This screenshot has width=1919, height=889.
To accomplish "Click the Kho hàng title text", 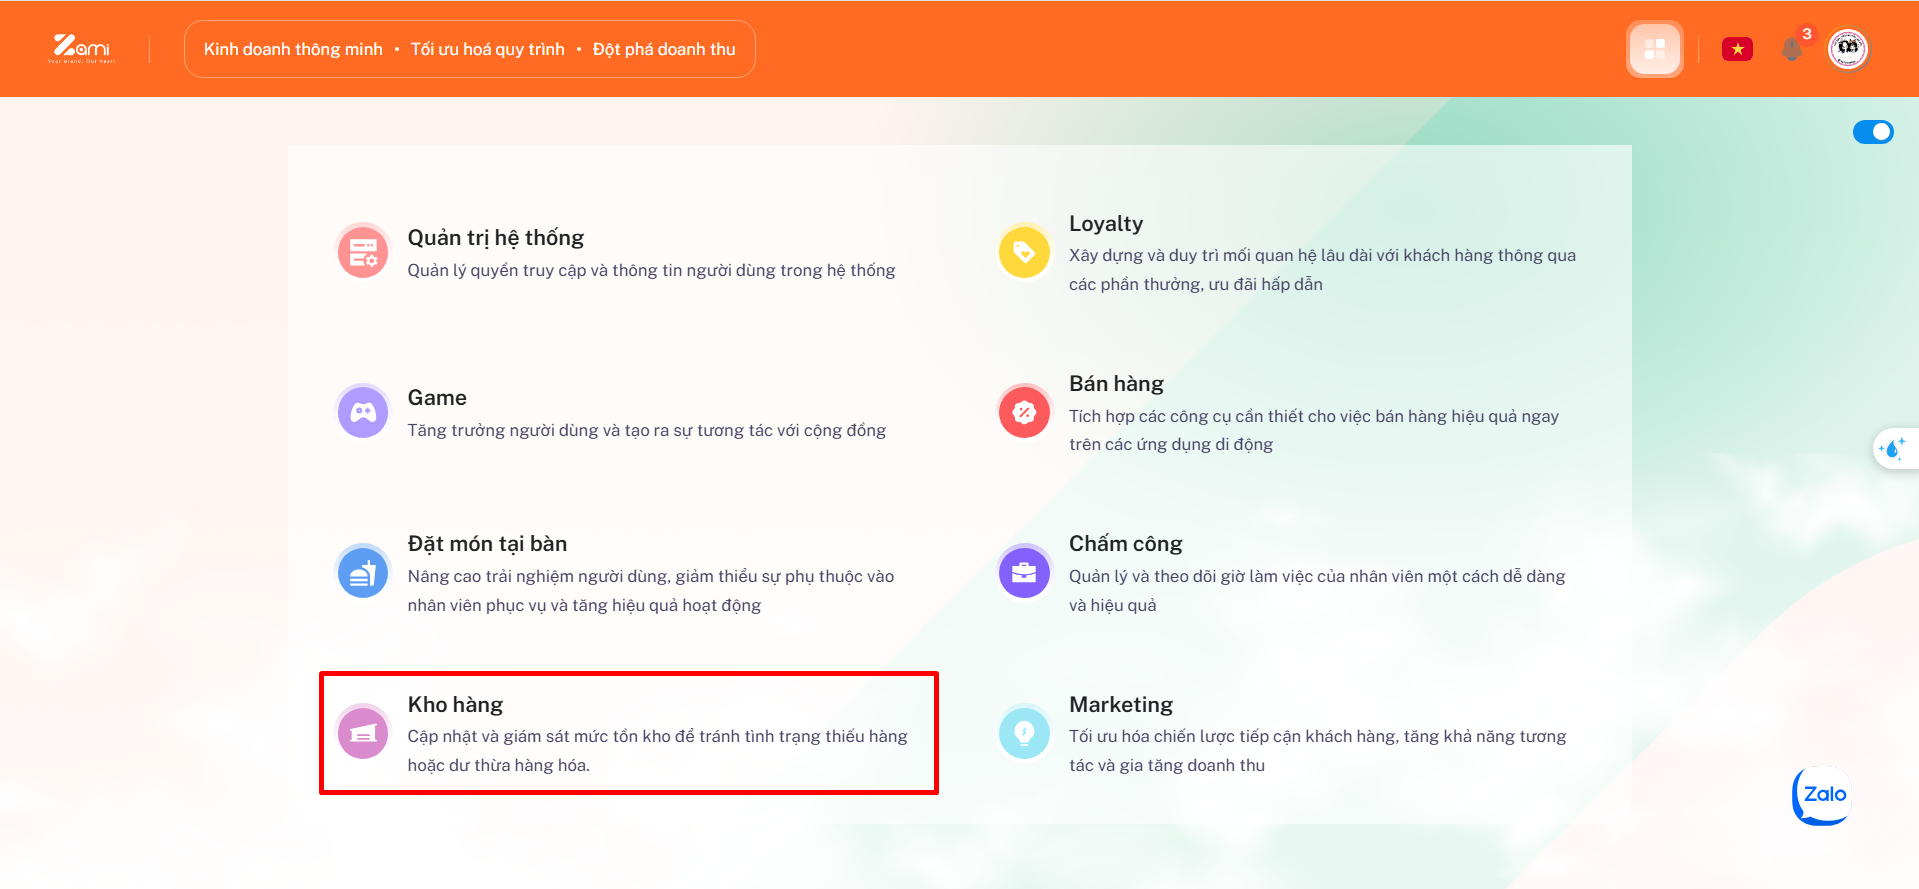I will click(x=455, y=705).
